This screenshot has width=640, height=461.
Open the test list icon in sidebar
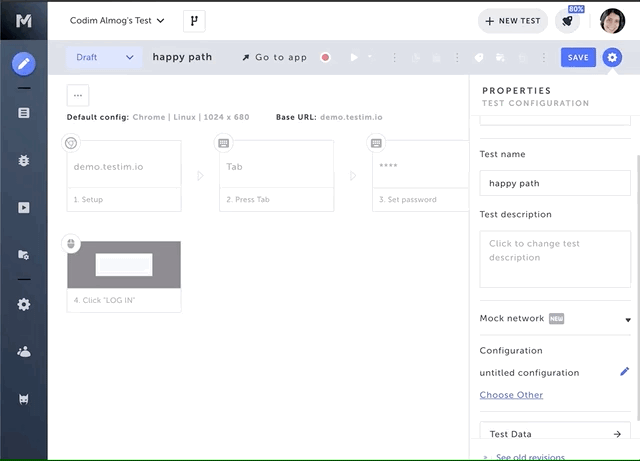(23, 113)
